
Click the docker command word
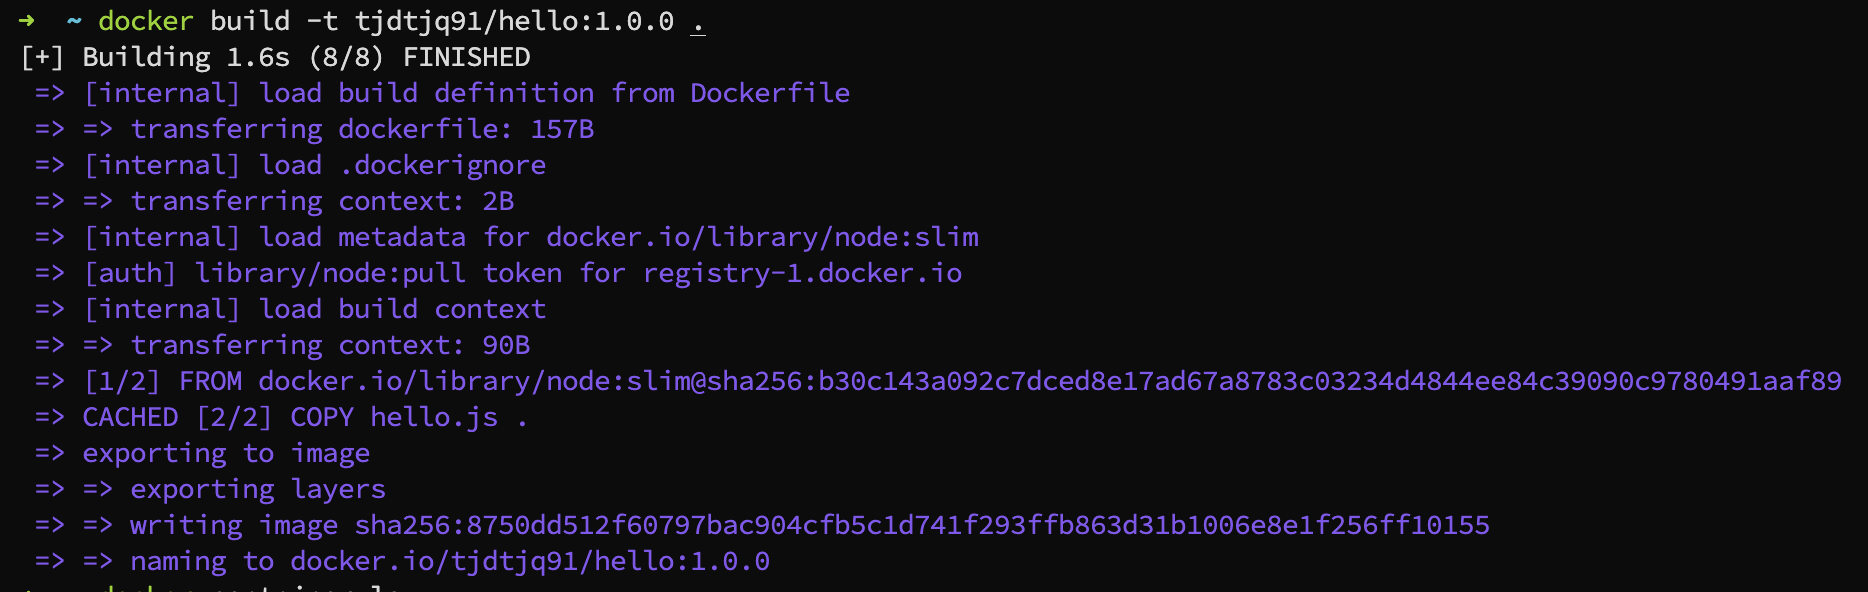146,21
